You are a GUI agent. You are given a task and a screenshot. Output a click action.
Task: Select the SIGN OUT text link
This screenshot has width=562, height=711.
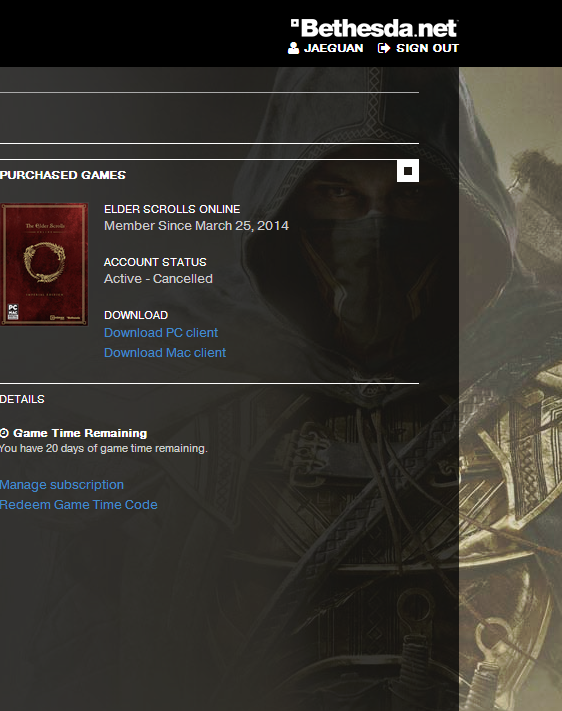[x=427, y=48]
